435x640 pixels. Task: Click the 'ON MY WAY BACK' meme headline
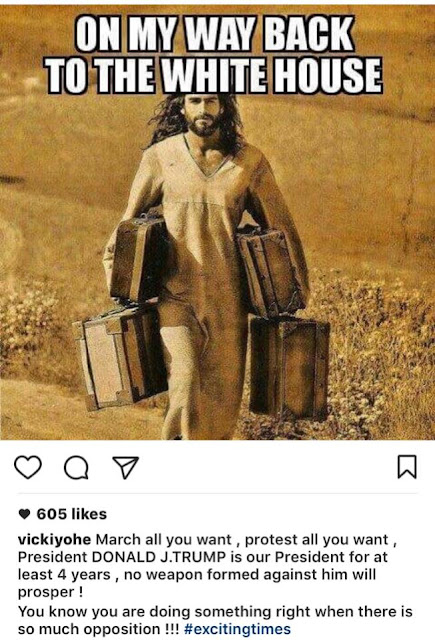coord(215,34)
